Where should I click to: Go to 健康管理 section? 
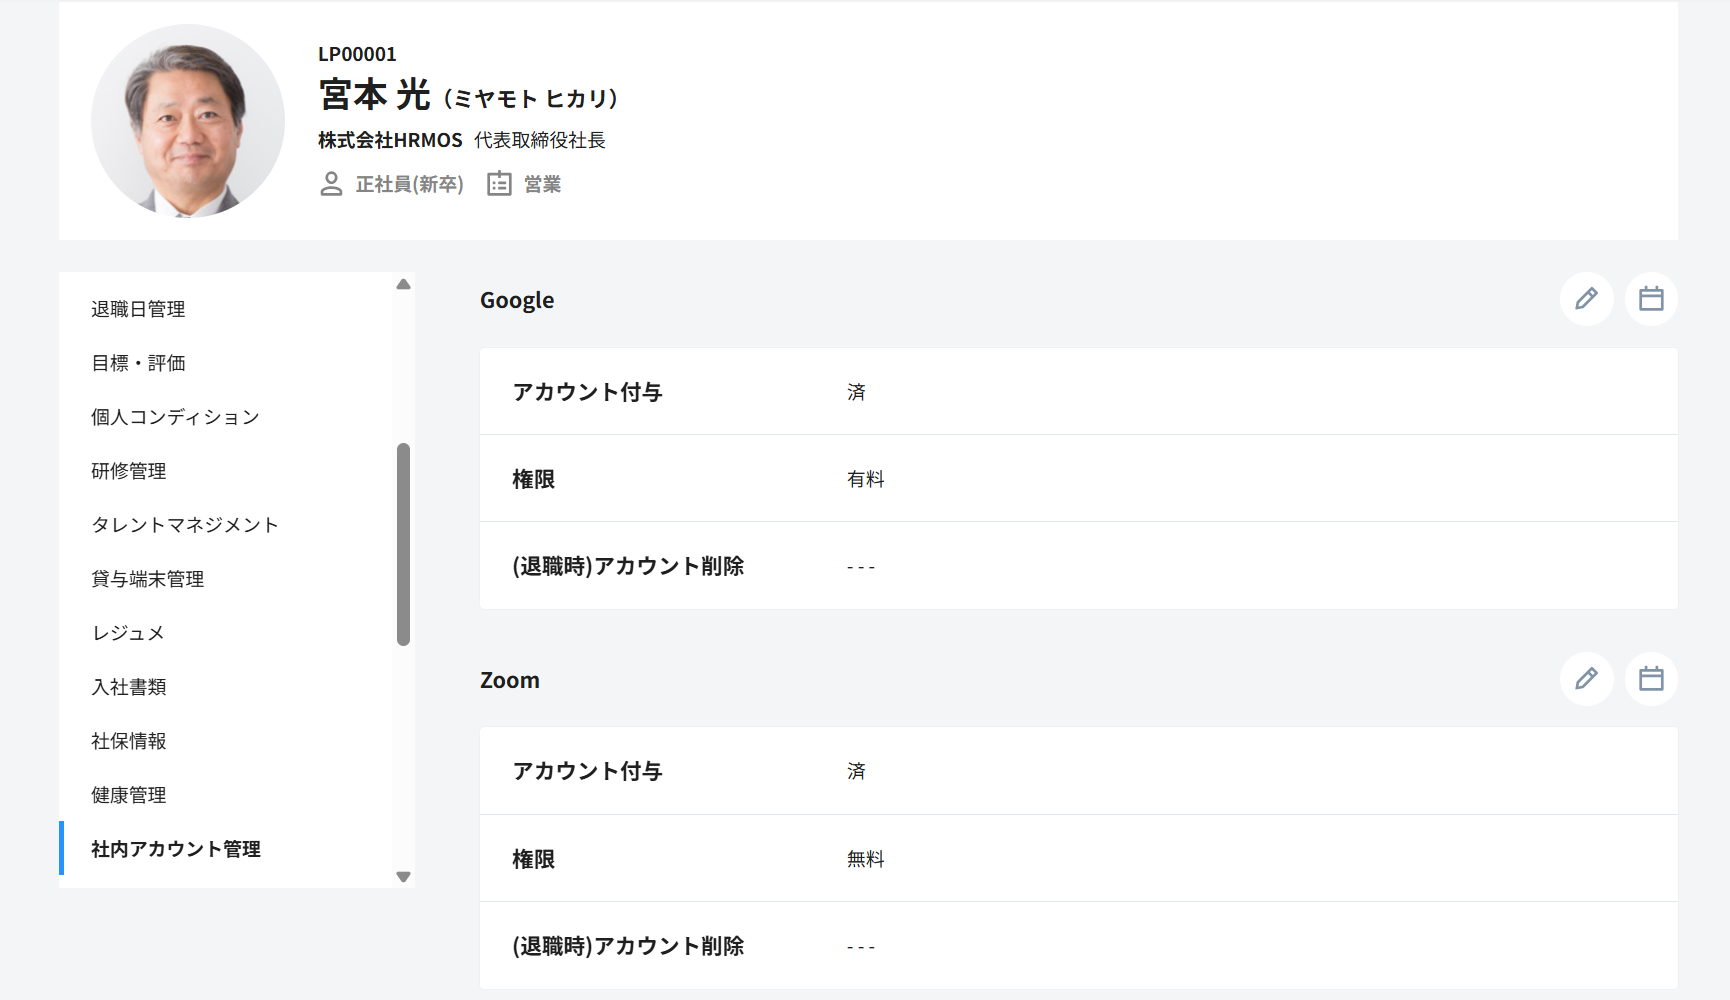[129, 795]
